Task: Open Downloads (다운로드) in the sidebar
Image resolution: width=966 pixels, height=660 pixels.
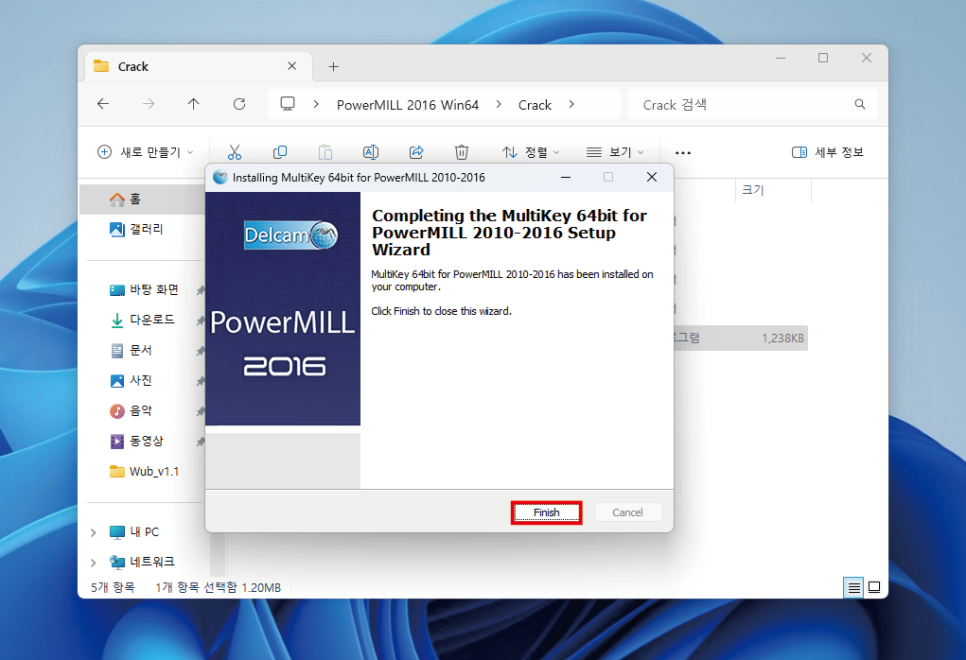Action: click(144, 320)
